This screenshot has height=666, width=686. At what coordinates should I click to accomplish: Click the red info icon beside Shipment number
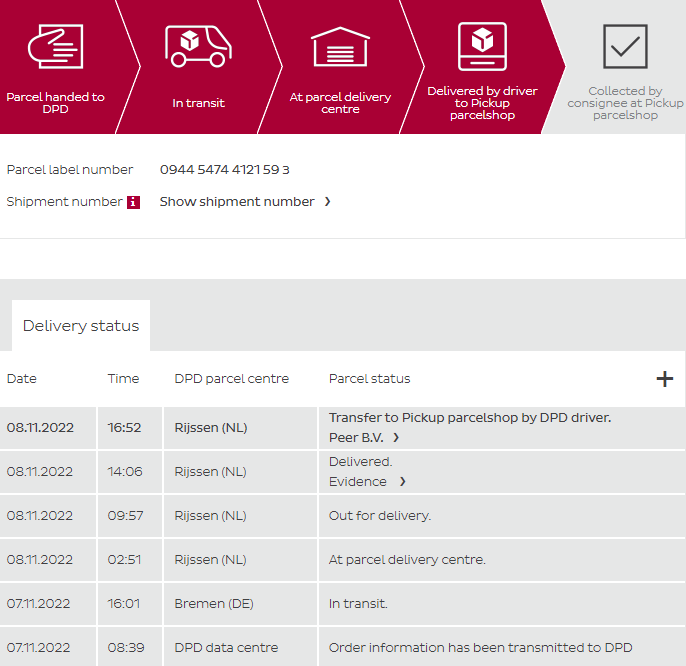pos(133,202)
